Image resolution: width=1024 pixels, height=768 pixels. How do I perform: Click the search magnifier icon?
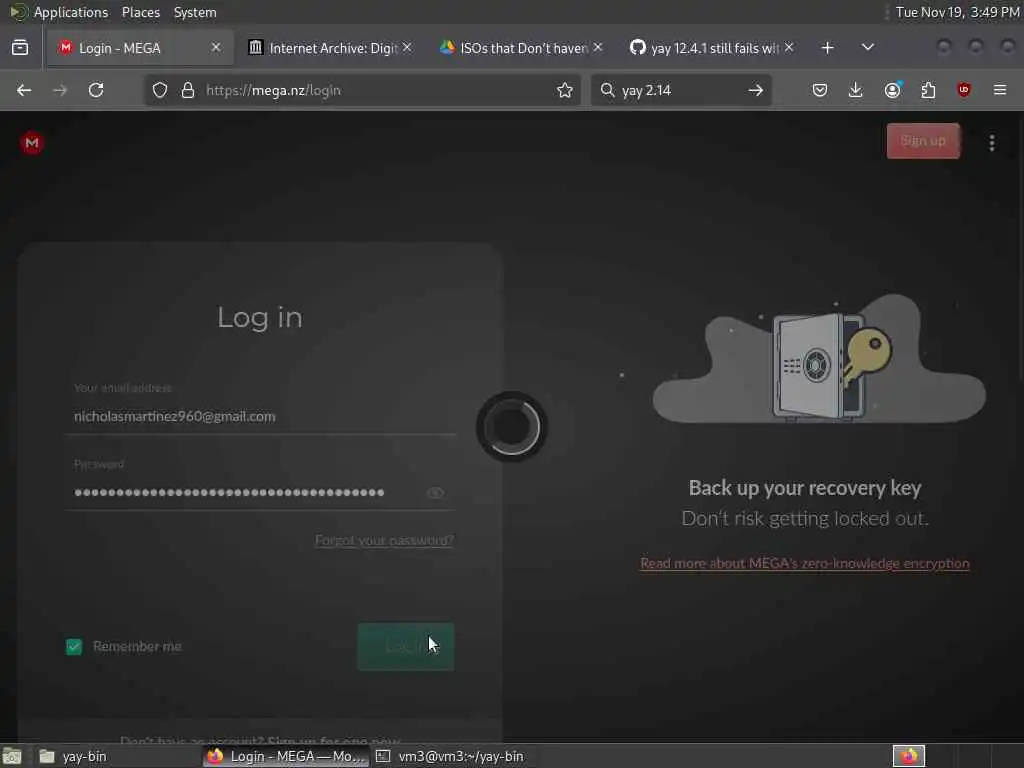pyautogui.click(x=607, y=90)
